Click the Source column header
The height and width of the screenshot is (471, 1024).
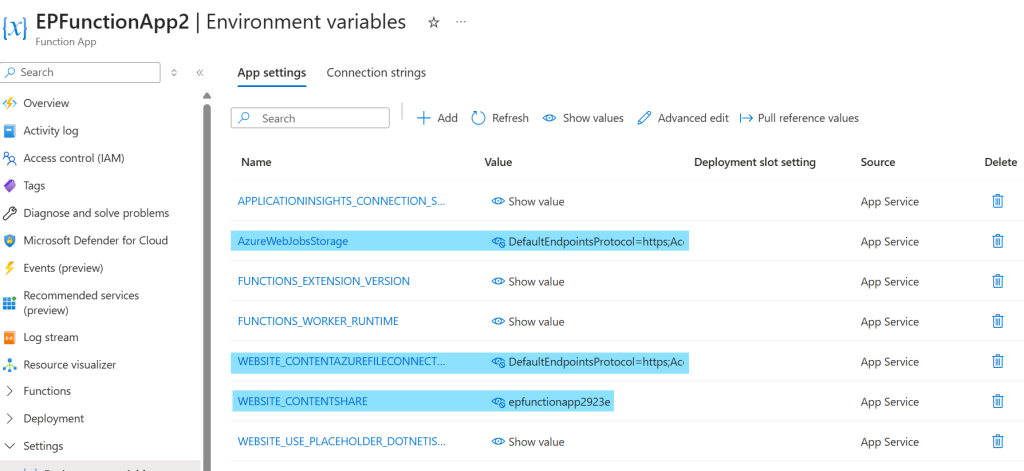(x=878, y=162)
